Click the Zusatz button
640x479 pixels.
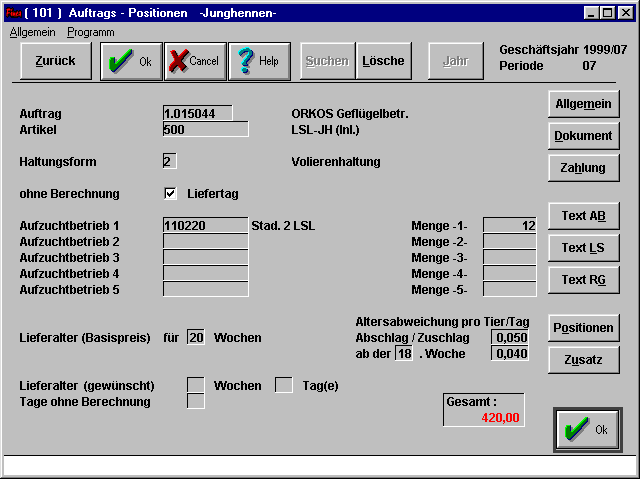click(x=583, y=359)
